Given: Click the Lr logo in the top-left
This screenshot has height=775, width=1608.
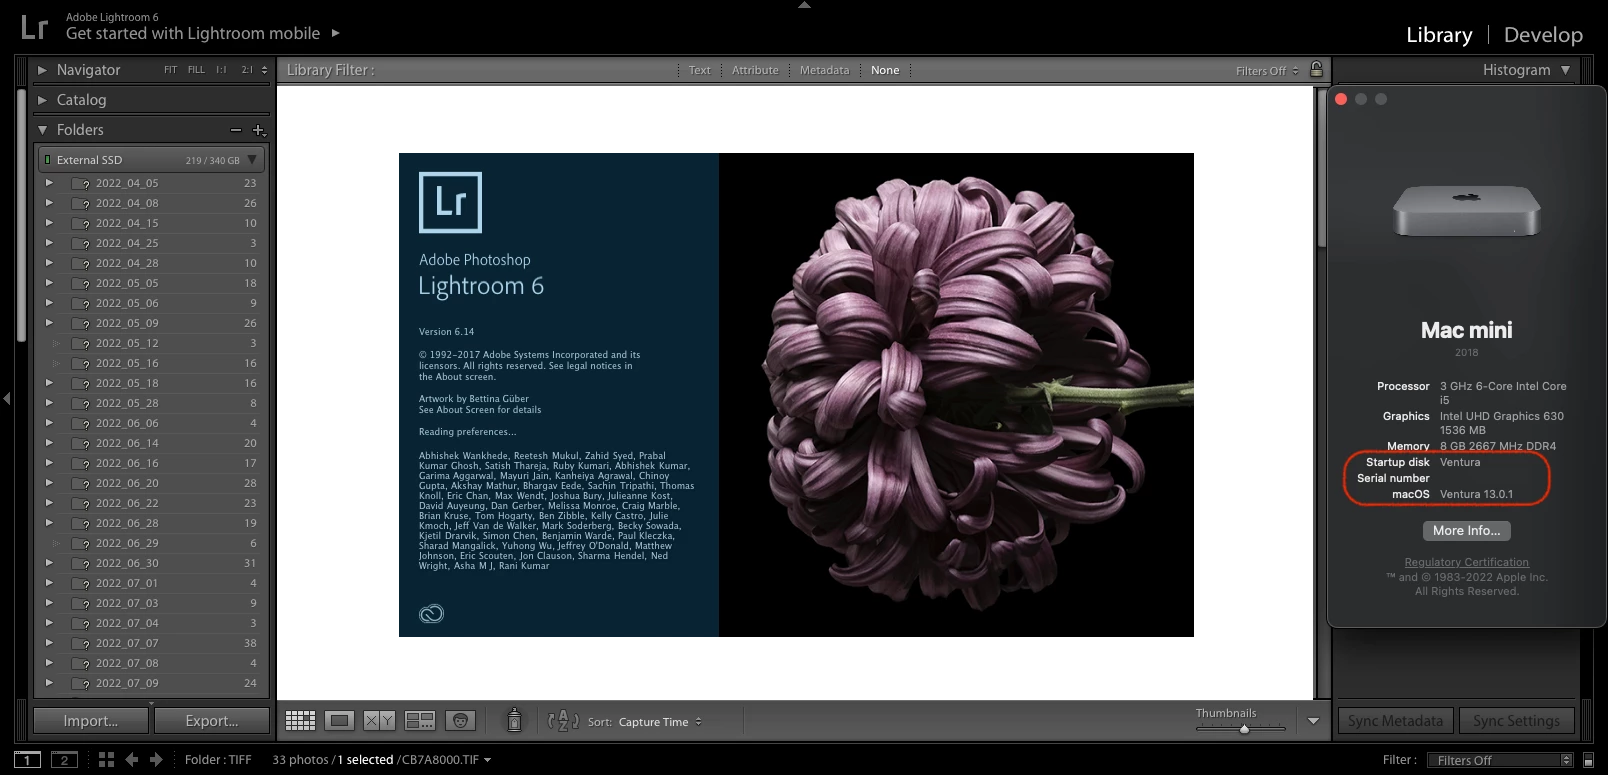Looking at the screenshot, I should coord(34,27).
